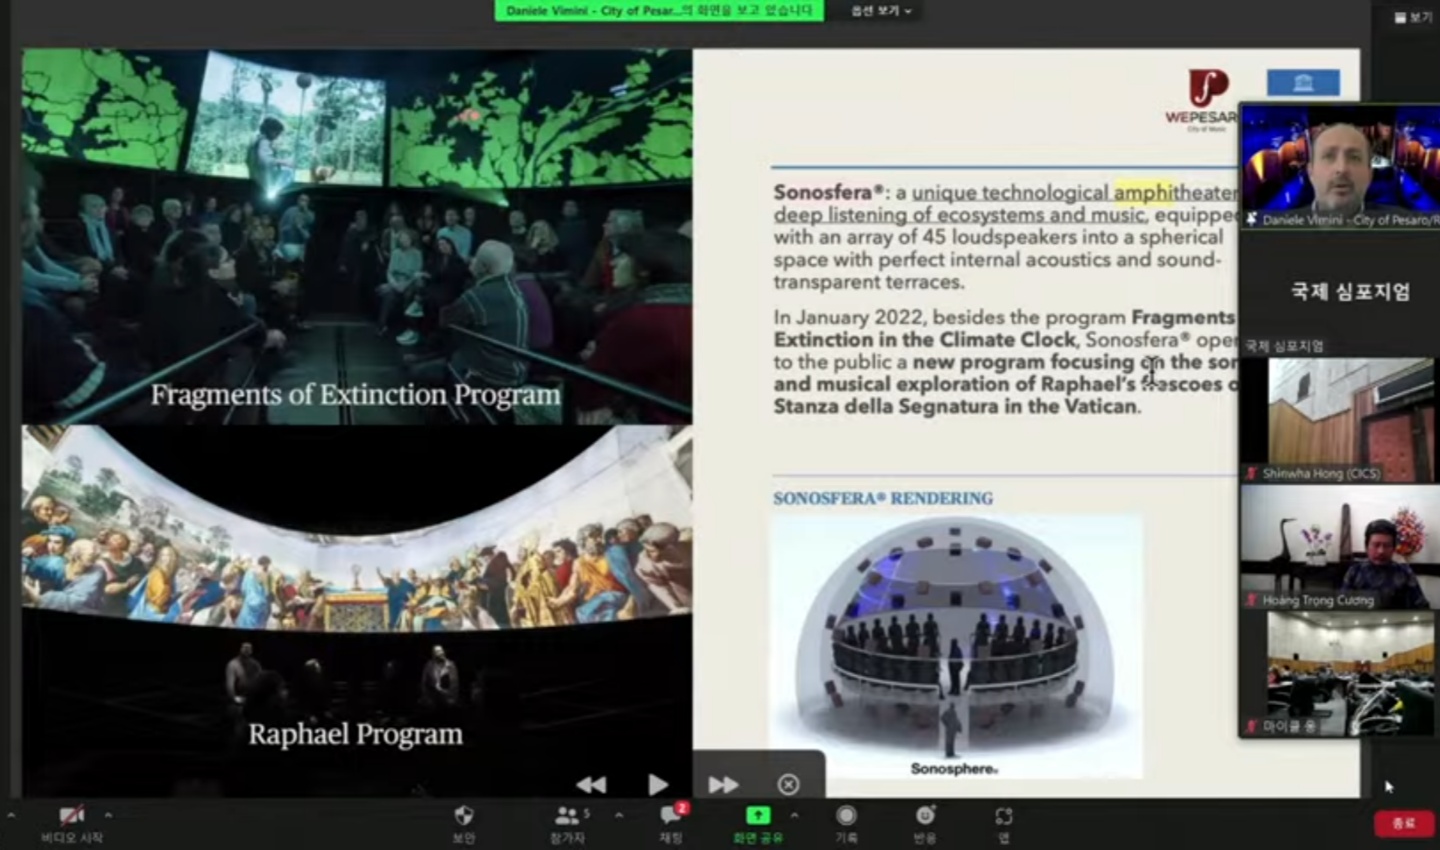
Task: Select Daniele Vimini's video thumbnail
Action: [1339, 167]
